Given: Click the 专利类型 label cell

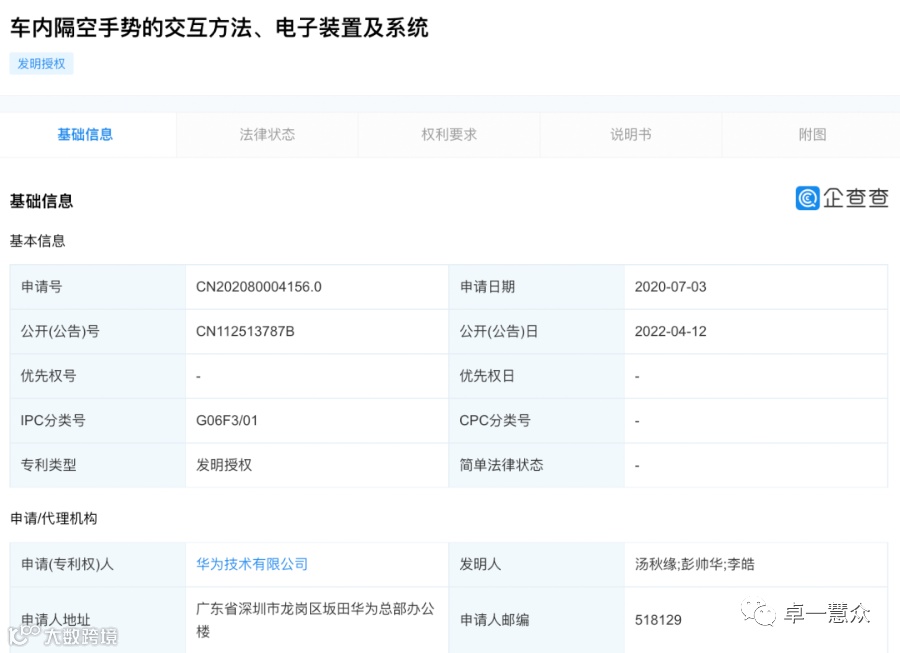Looking at the screenshot, I should coord(98,465).
